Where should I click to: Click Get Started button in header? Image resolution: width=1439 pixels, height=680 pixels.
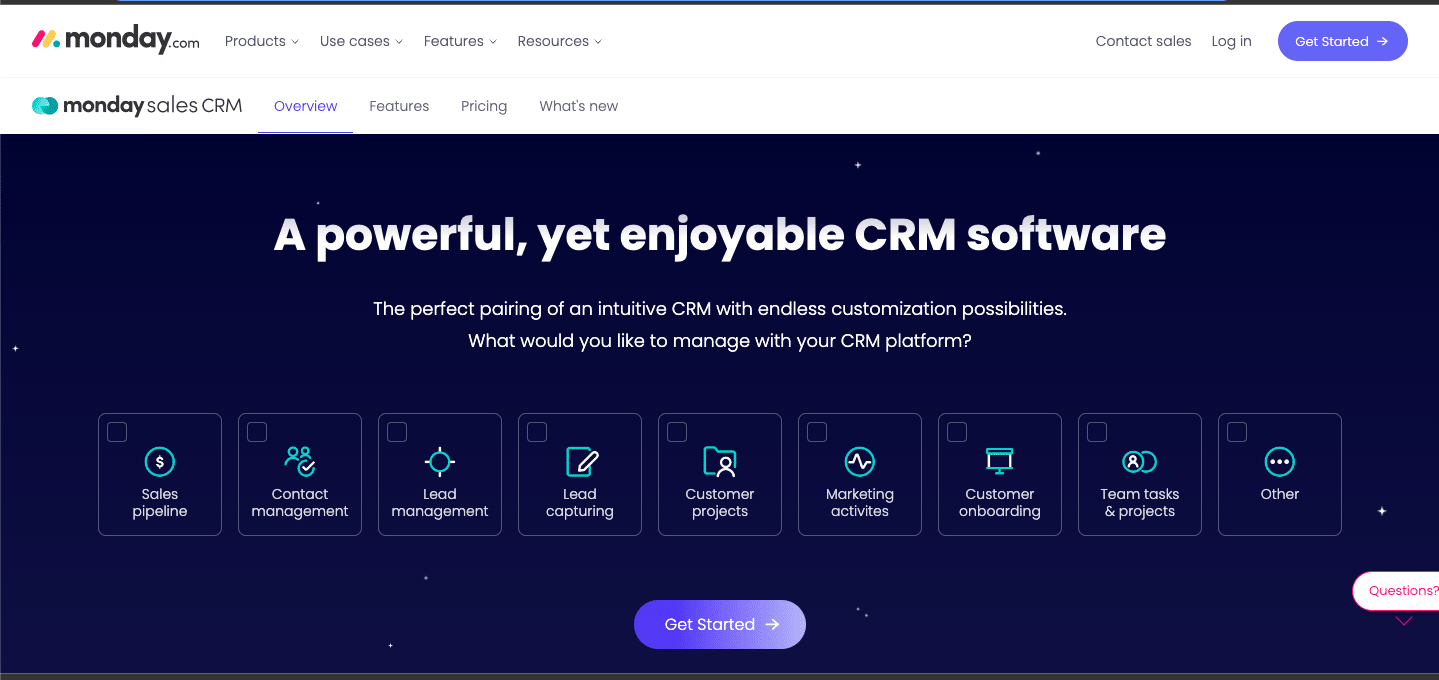pyautogui.click(x=1342, y=41)
